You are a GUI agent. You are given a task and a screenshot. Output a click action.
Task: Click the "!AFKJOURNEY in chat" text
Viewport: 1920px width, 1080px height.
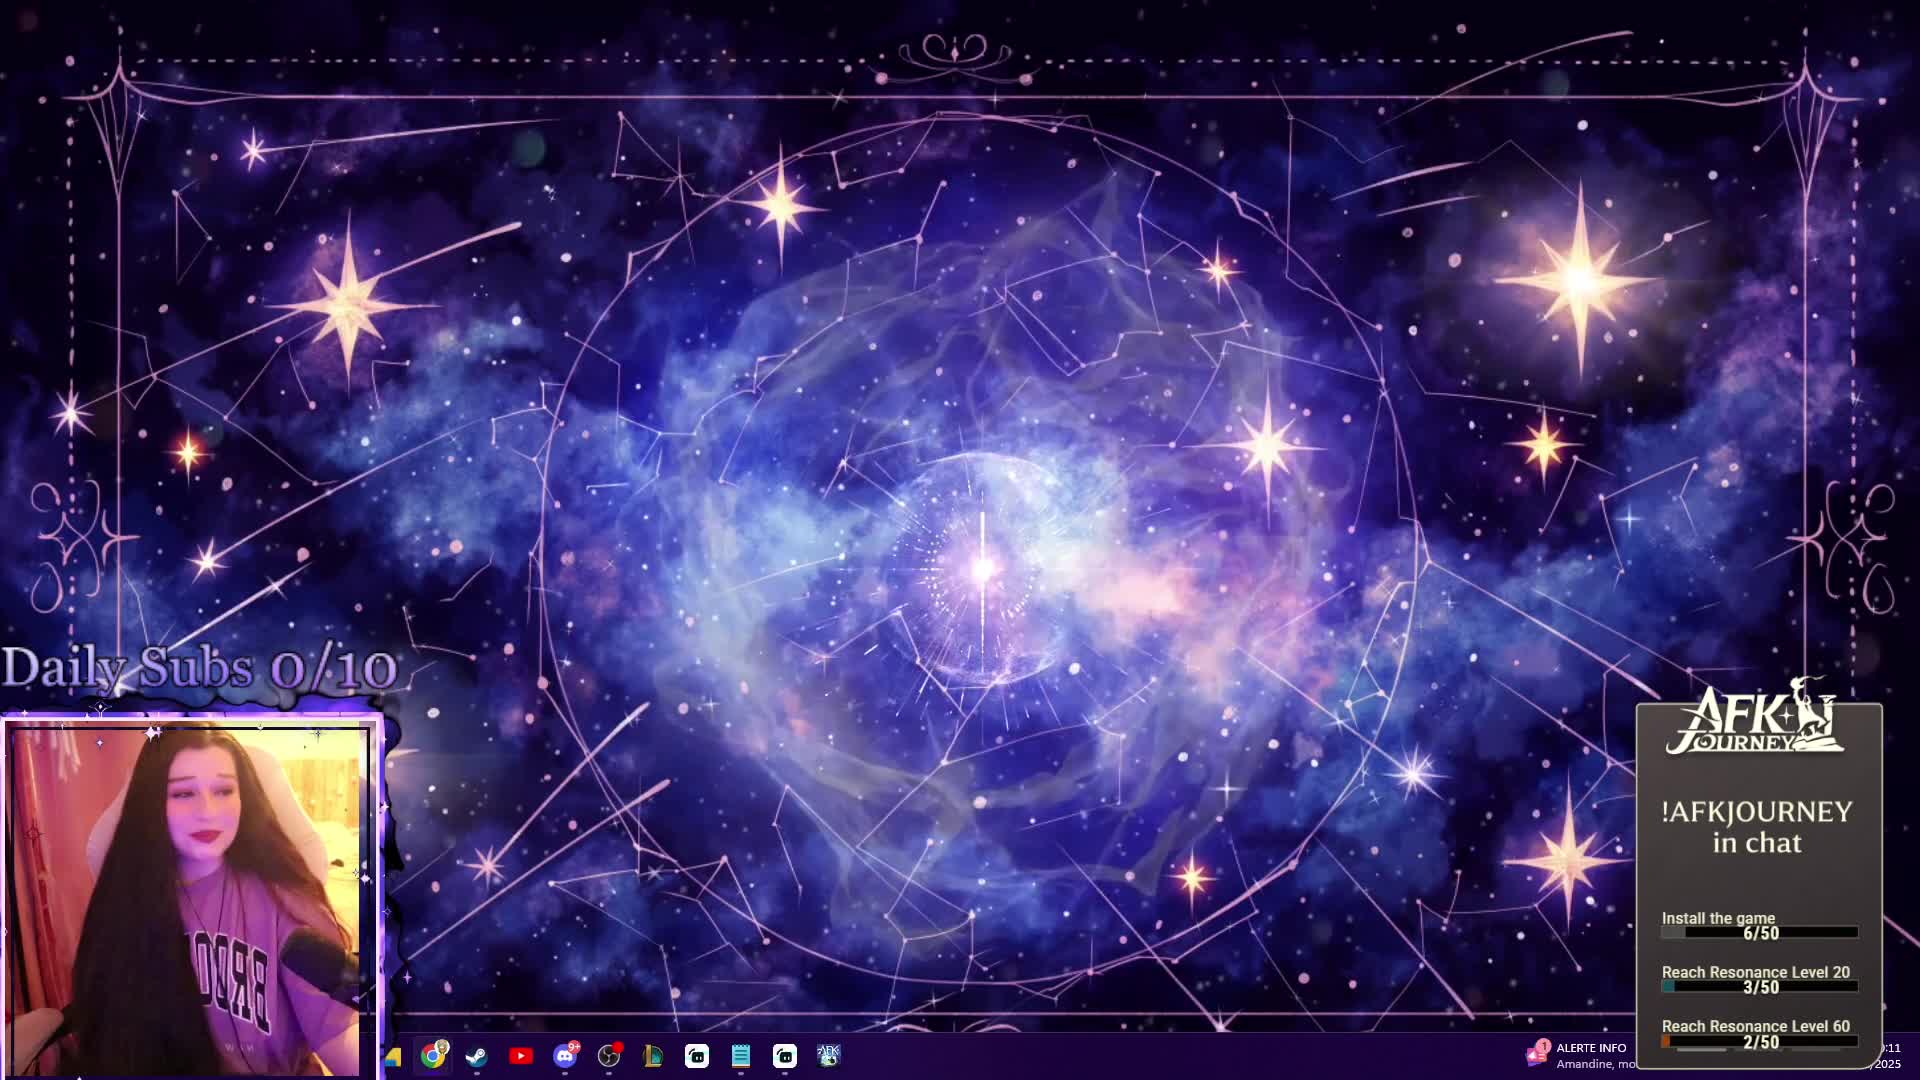pyautogui.click(x=1757, y=827)
